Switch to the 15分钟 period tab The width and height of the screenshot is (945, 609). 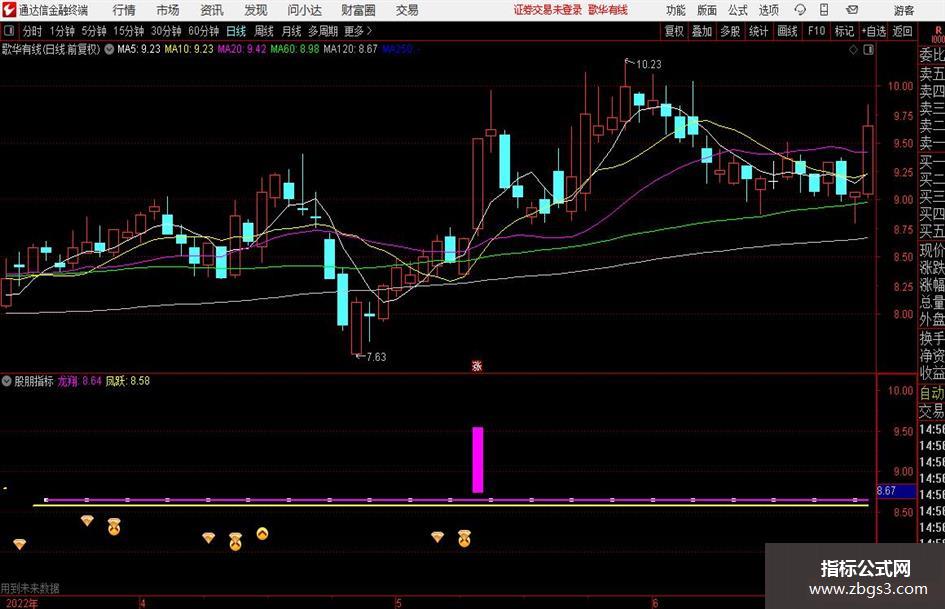pos(129,31)
